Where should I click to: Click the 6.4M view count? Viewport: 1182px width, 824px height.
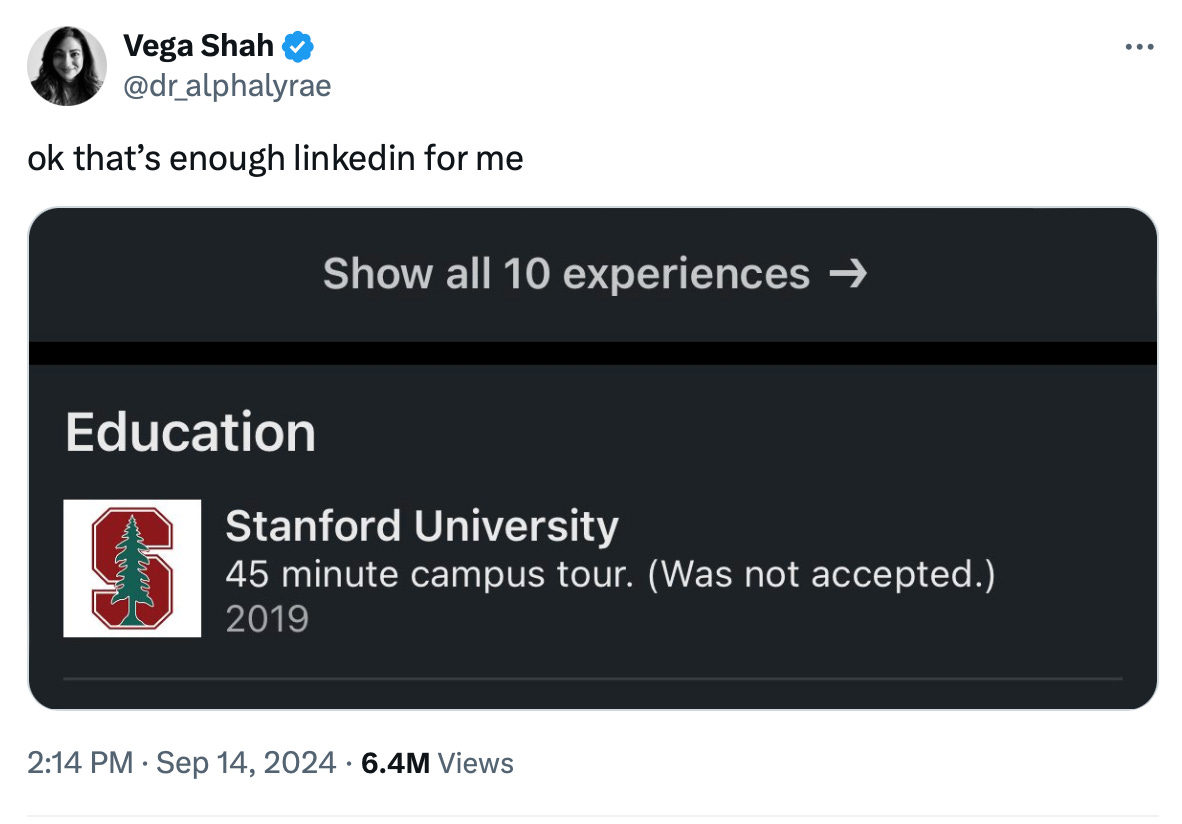pos(395,764)
